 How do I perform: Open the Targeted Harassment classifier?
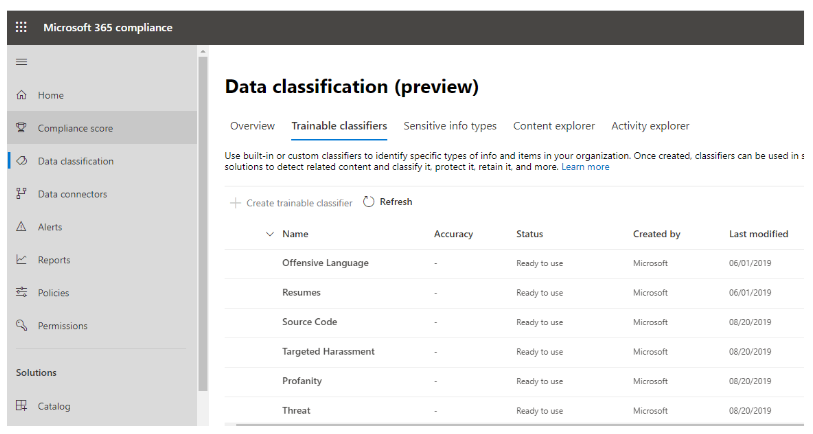coord(328,352)
